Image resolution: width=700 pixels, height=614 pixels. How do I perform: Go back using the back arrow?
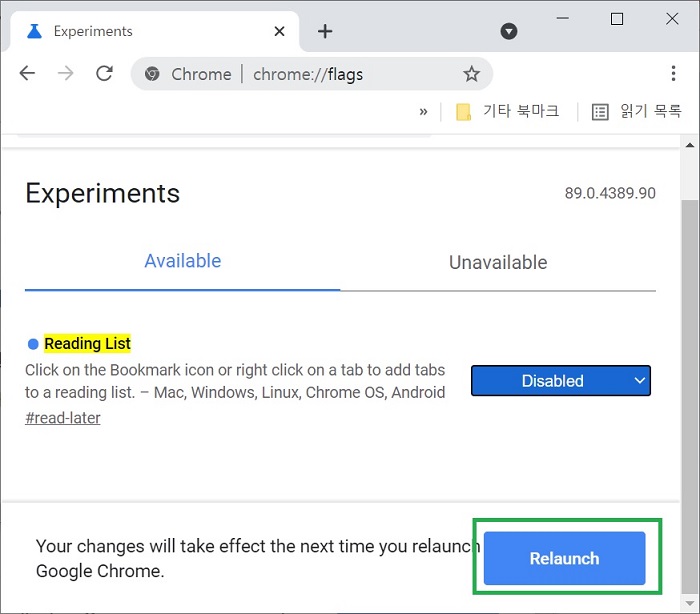pyautogui.click(x=27, y=73)
